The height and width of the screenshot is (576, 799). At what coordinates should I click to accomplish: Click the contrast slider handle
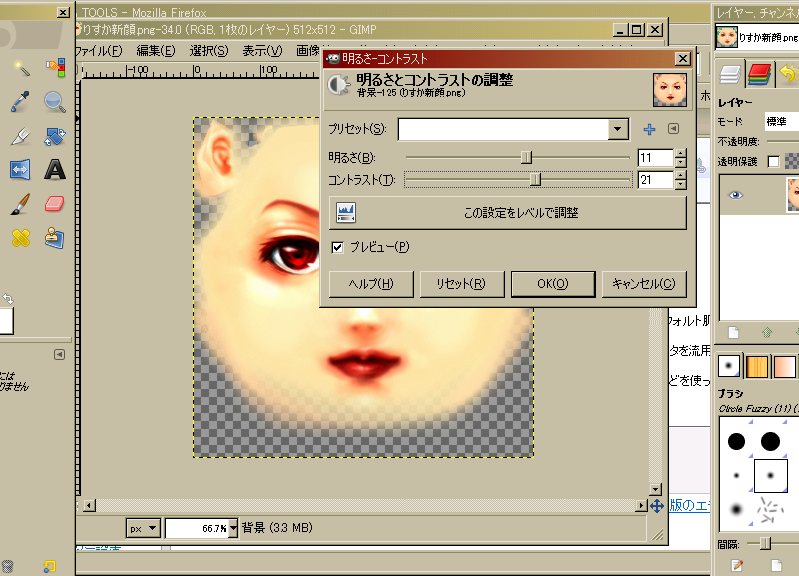[x=535, y=179]
